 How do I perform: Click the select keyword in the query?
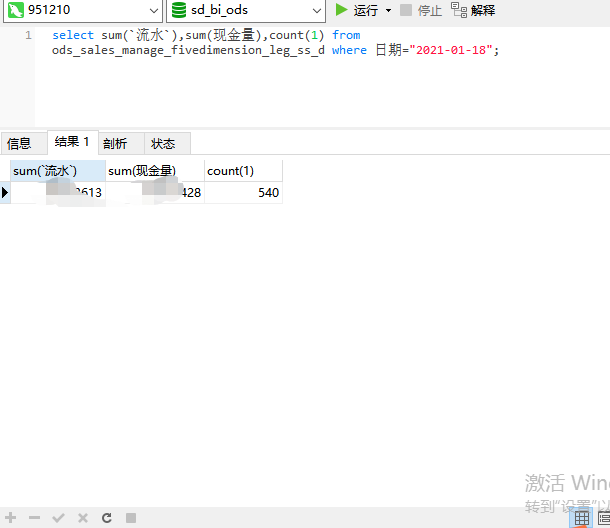coord(73,35)
